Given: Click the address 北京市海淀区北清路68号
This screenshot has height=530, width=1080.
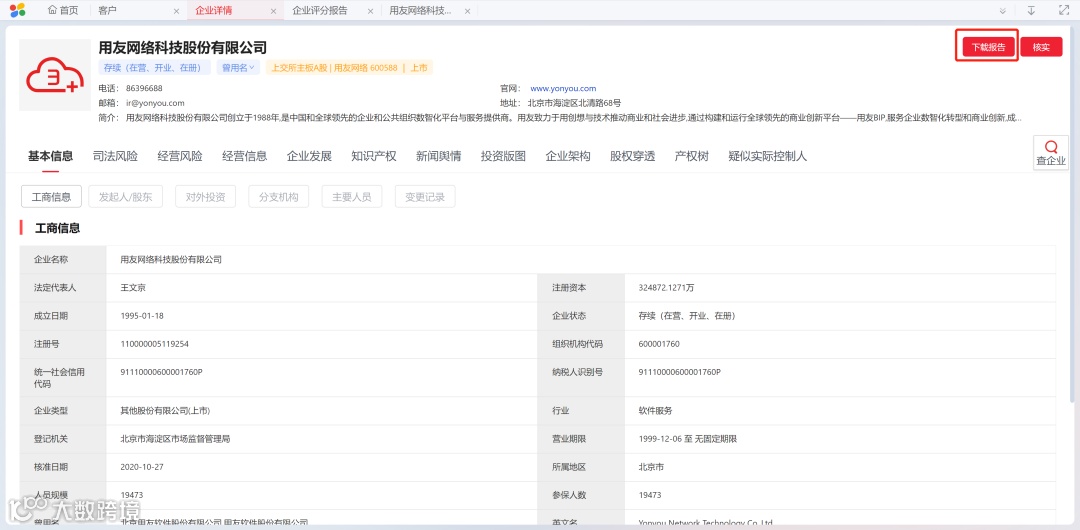Looking at the screenshot, I should pos(574,103).
